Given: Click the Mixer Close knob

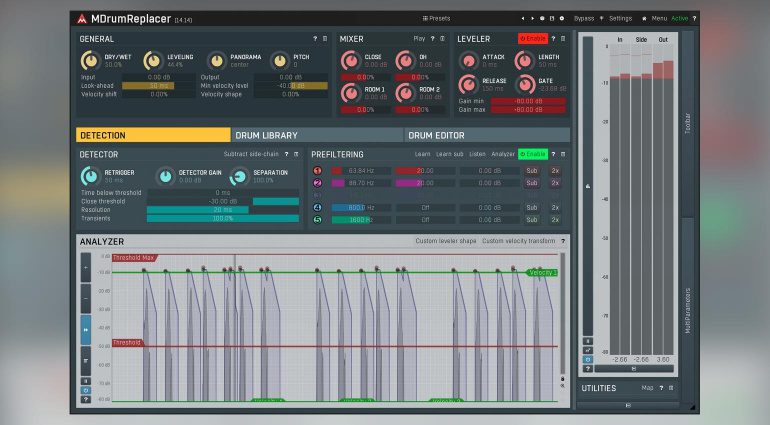Looking at the screenshot, I should tap(350, 62).
